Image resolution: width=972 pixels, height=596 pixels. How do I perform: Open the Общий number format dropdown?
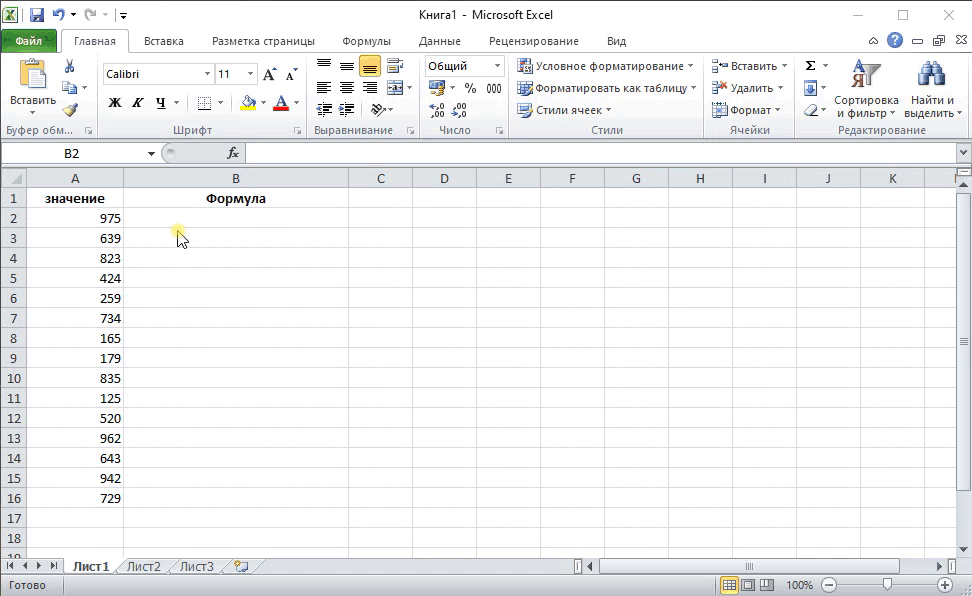pyautogui.click(x=497, y=66)
